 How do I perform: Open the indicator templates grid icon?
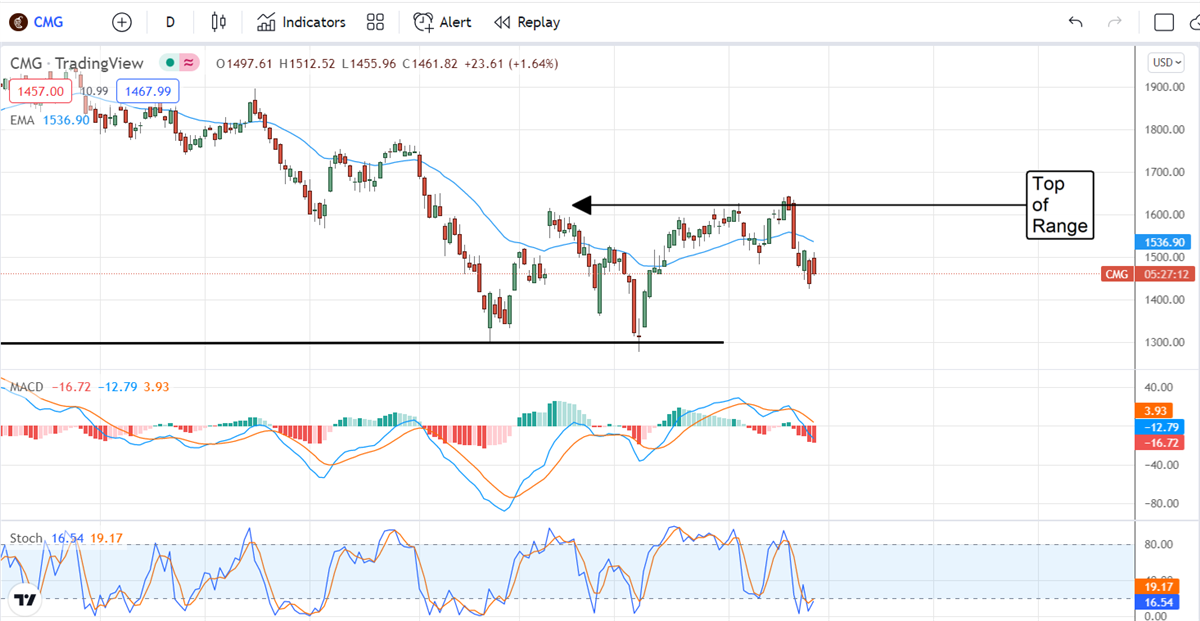pos(375,22)
